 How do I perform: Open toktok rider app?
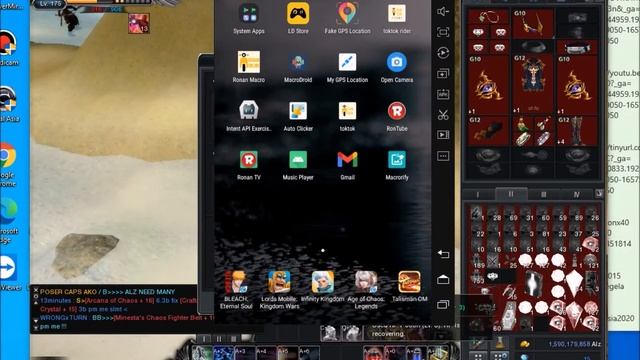click(x=397, y=13)
